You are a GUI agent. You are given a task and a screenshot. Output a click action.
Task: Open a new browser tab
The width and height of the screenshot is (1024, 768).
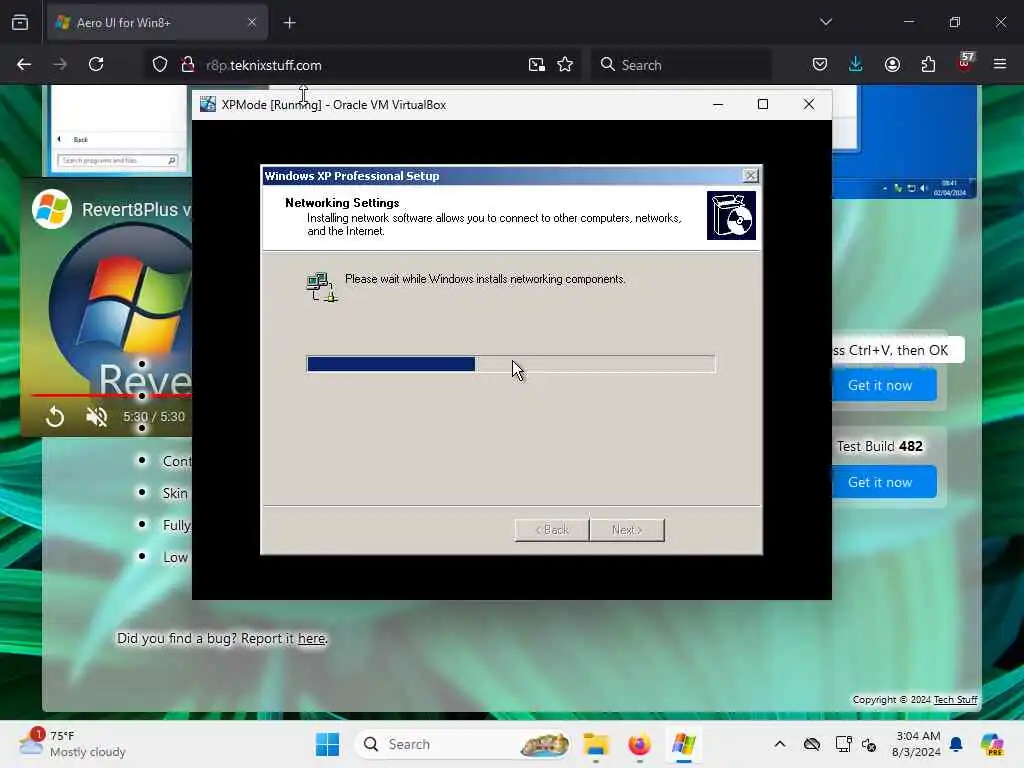point(289,23)
